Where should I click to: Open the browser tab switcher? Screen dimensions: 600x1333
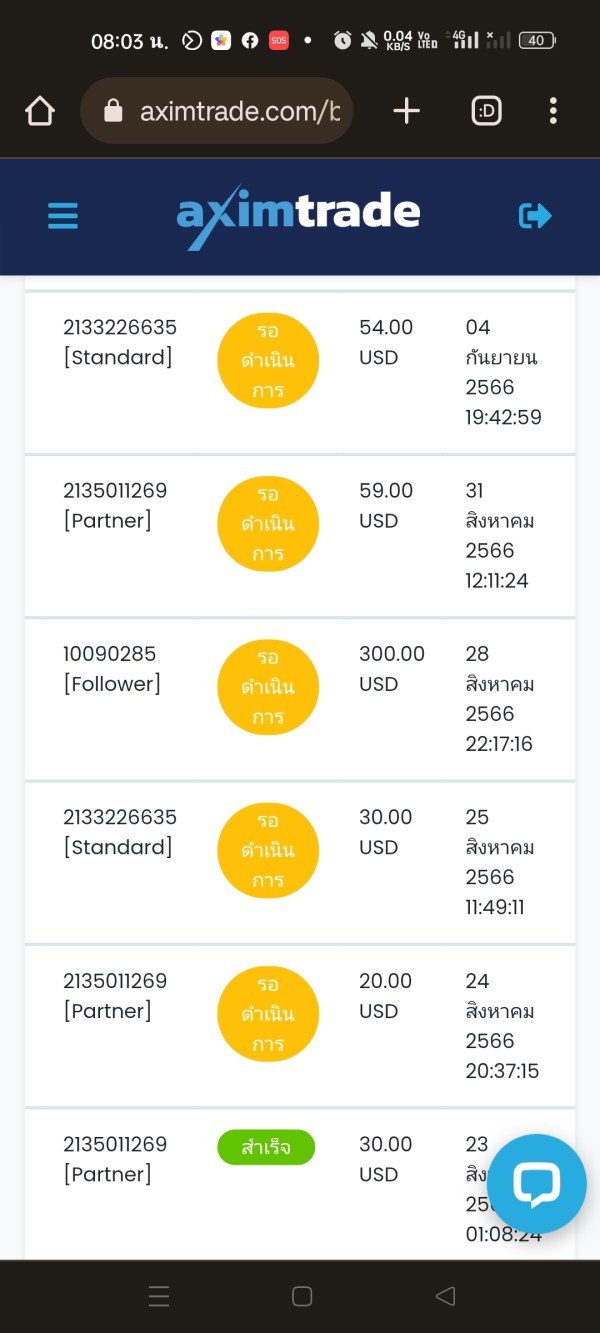[487, 111]
